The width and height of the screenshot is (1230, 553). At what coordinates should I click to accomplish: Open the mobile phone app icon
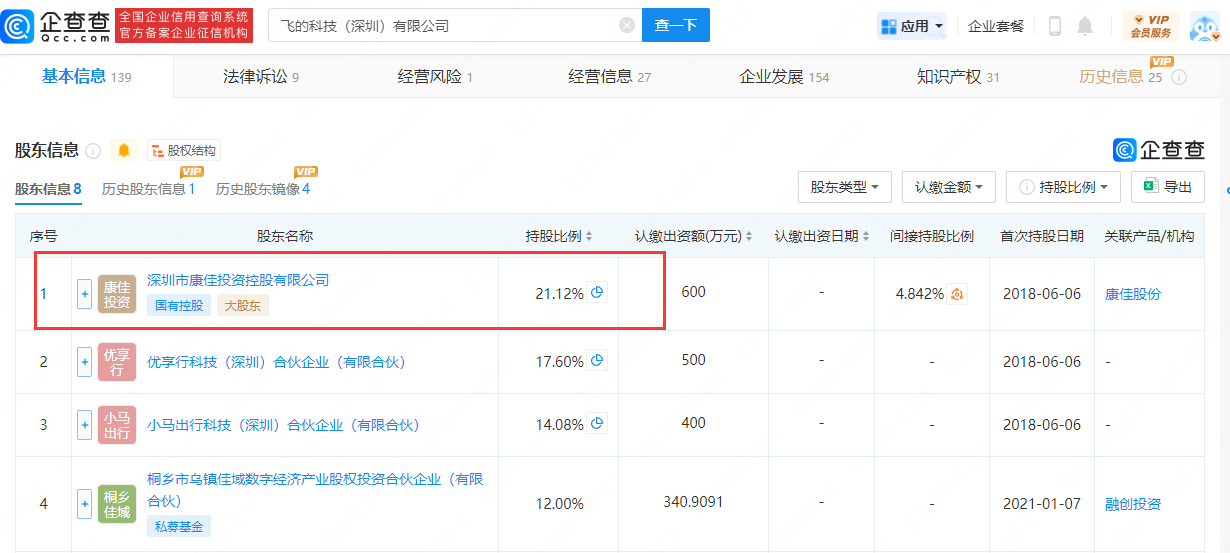1054,26
